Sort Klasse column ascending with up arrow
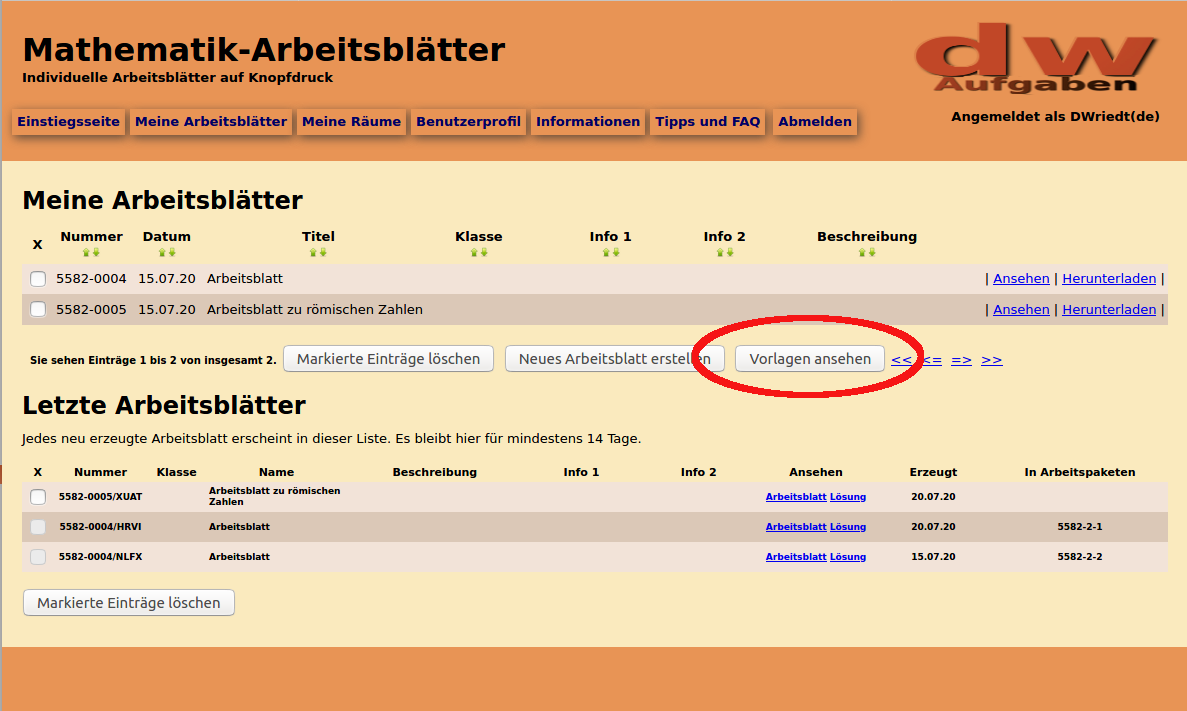1187x711 pixels. pos(474,252)
